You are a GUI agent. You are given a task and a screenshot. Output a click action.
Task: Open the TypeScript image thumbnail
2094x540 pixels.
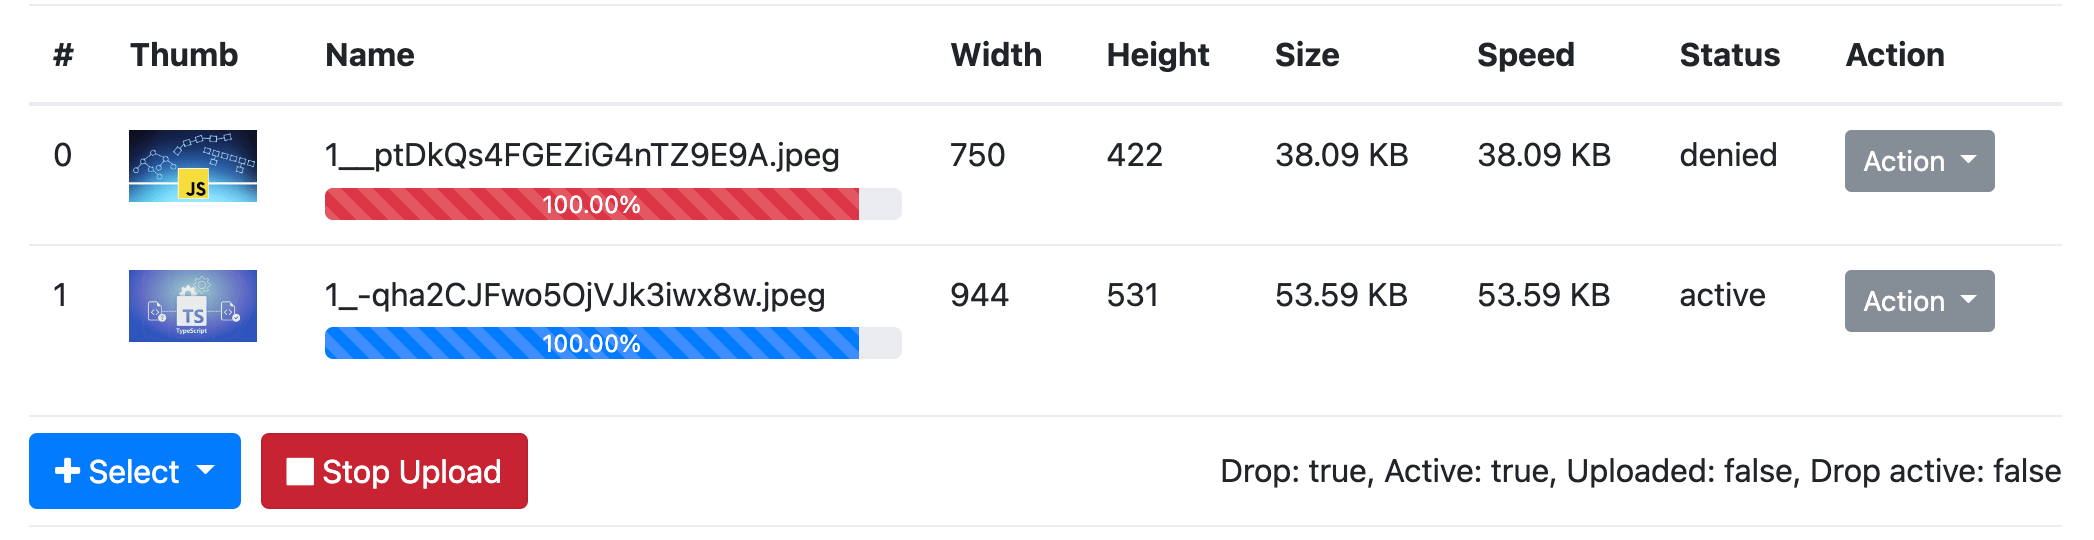pyautogui.click(x=193, y=306)
